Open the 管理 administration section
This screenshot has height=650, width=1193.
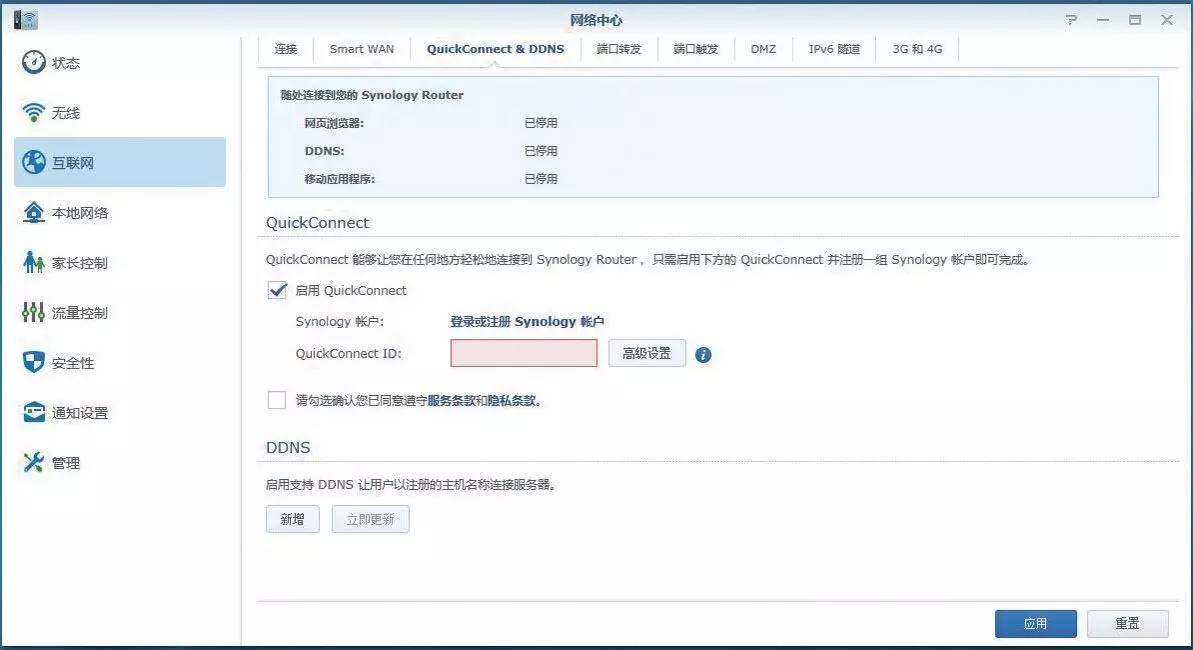tap(119, 462)
